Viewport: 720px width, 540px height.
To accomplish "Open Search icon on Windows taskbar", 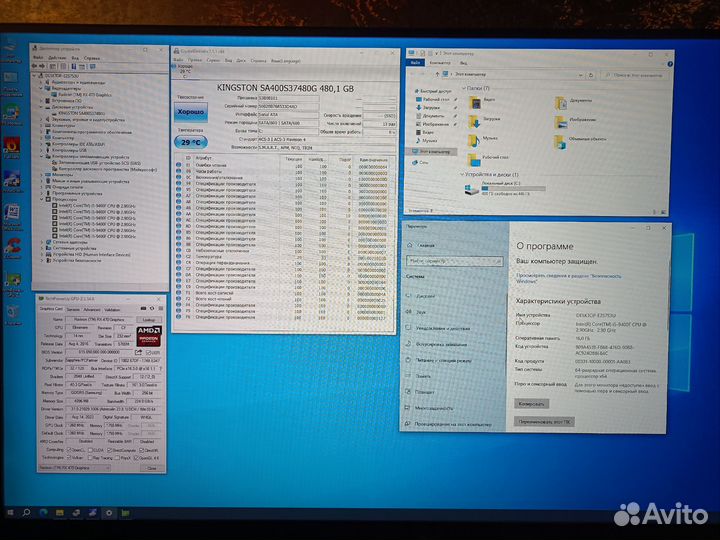I will click(x=26, y=512).
